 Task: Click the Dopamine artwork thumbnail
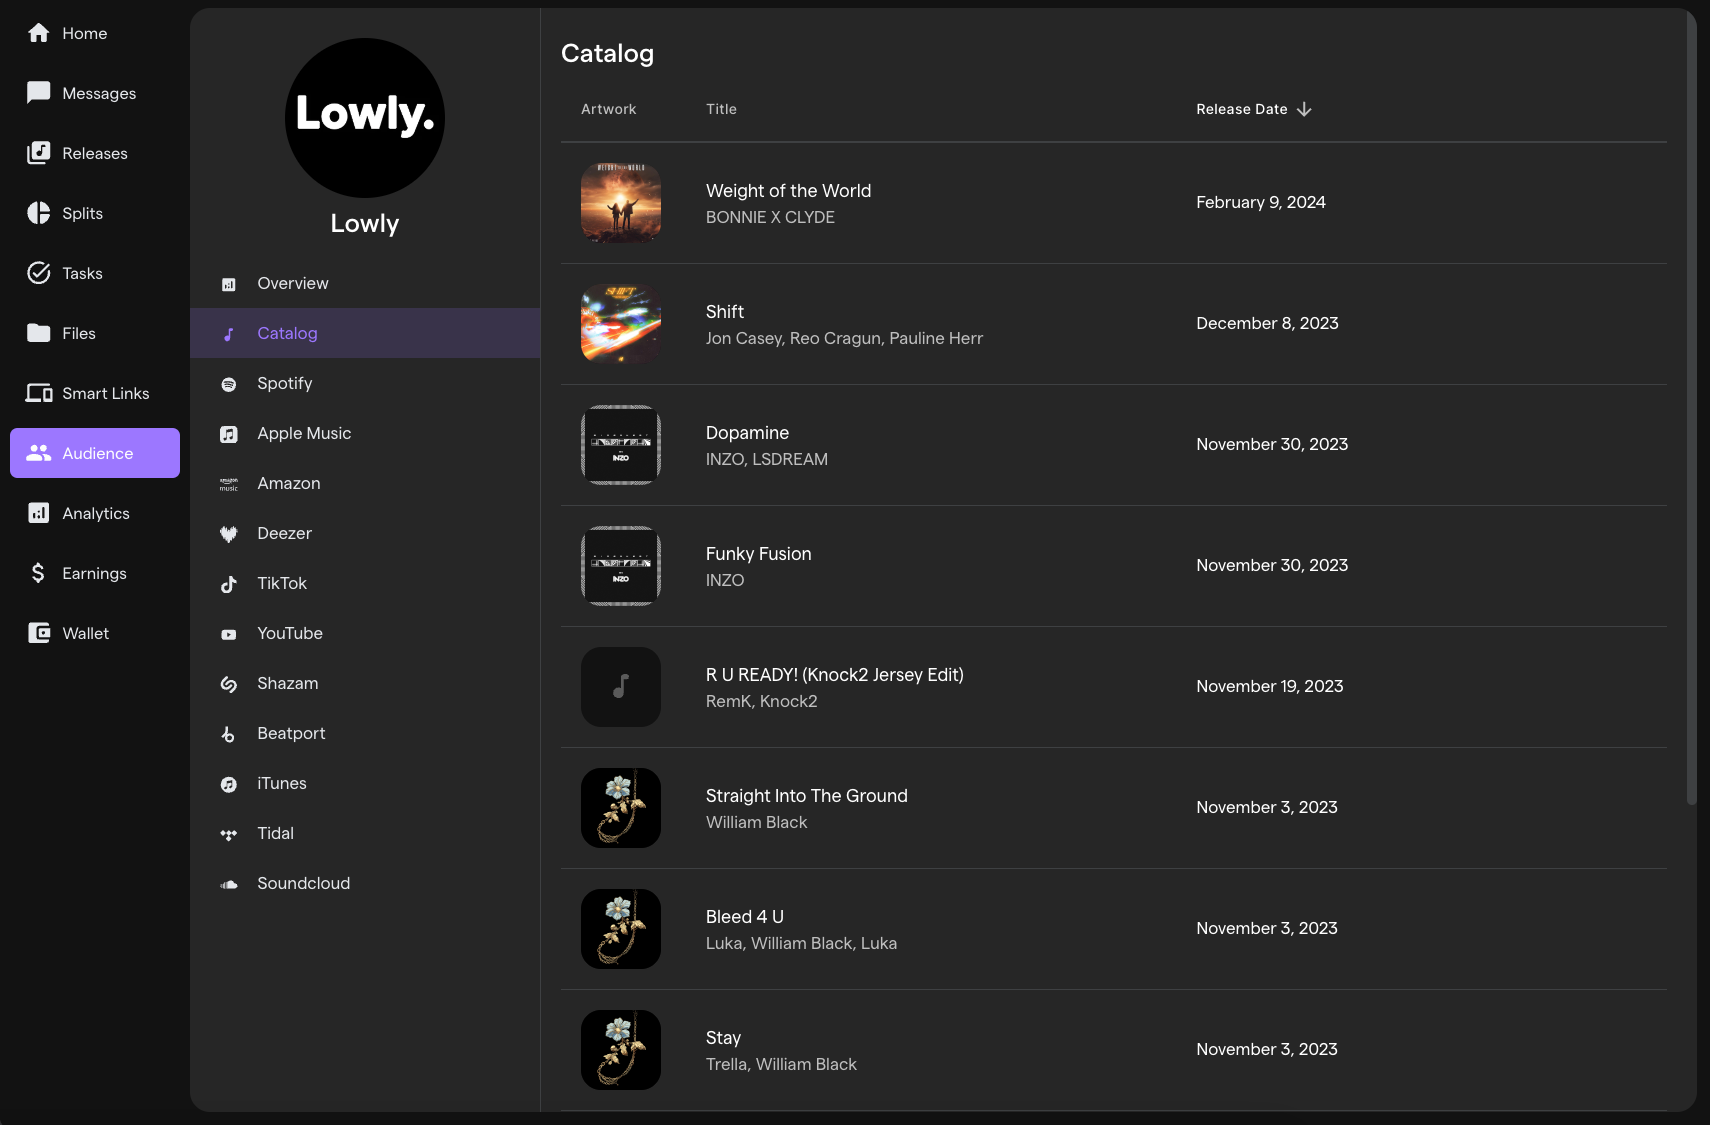(x=621, y=445)
